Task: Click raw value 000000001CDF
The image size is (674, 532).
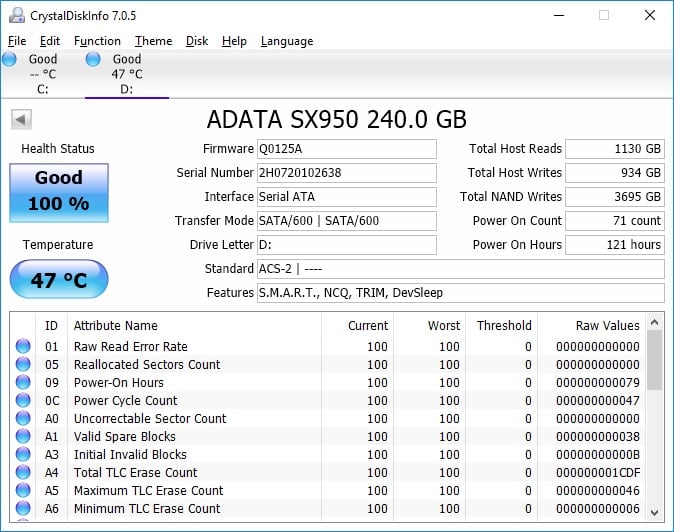Action: click(x=598, y=473)
